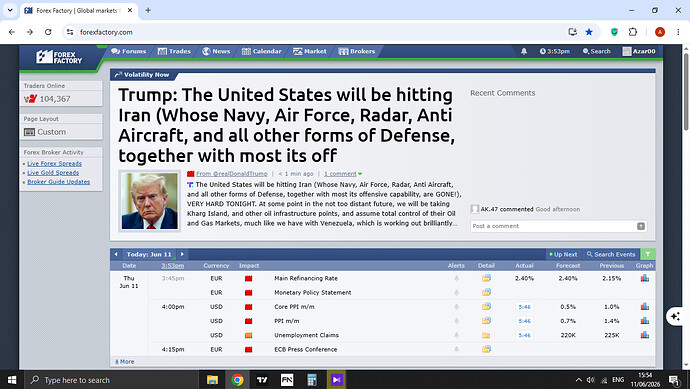Go to next calendar day arrow
The height and width of the screenshot is (389, 690).
pyautogui.click(x=182, y=254)
